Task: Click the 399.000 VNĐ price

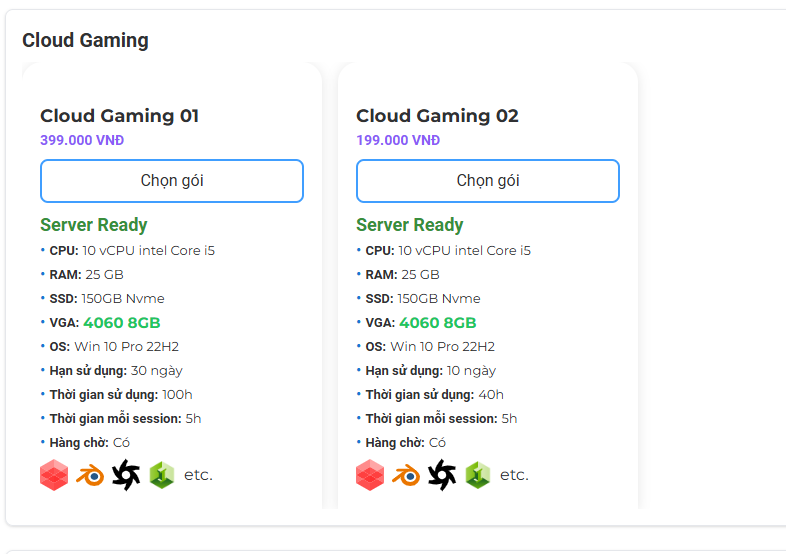Action: click(82, 140)
